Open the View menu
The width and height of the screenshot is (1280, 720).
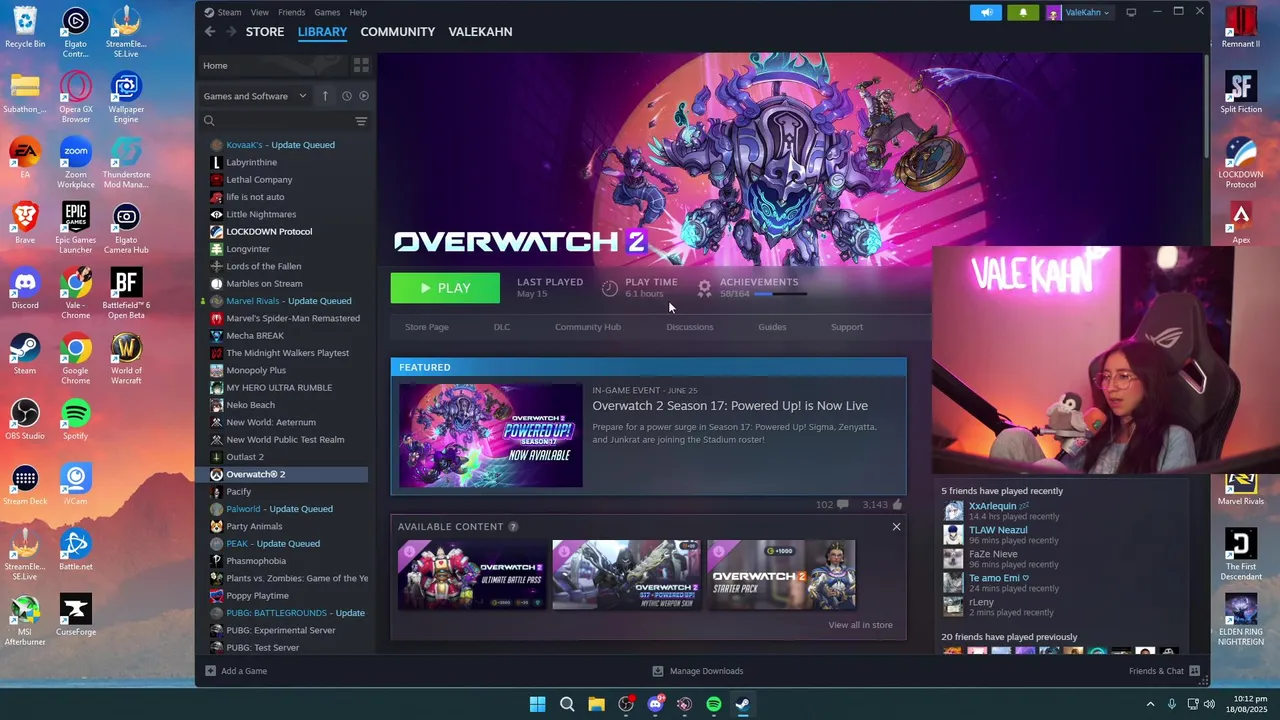pos(260,12)
